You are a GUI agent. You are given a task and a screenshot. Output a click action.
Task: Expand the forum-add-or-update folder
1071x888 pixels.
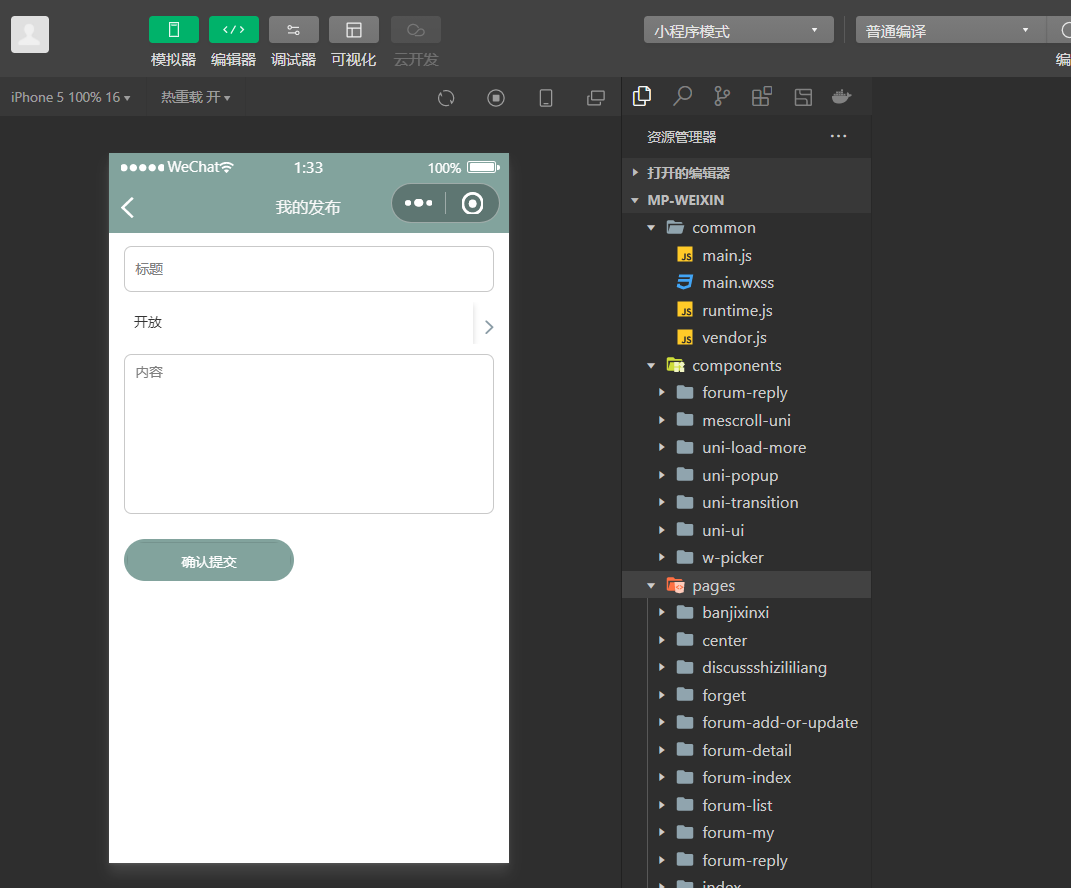coord(747,723)
